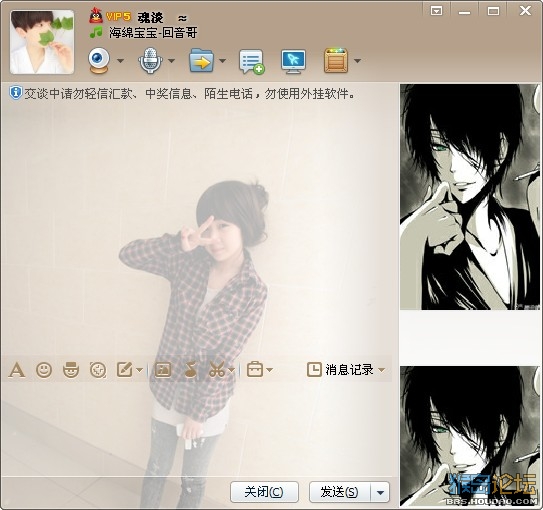543x510 pixels.
Task: Click the 发送(S) send button
Action: click(x=340, y=492)
